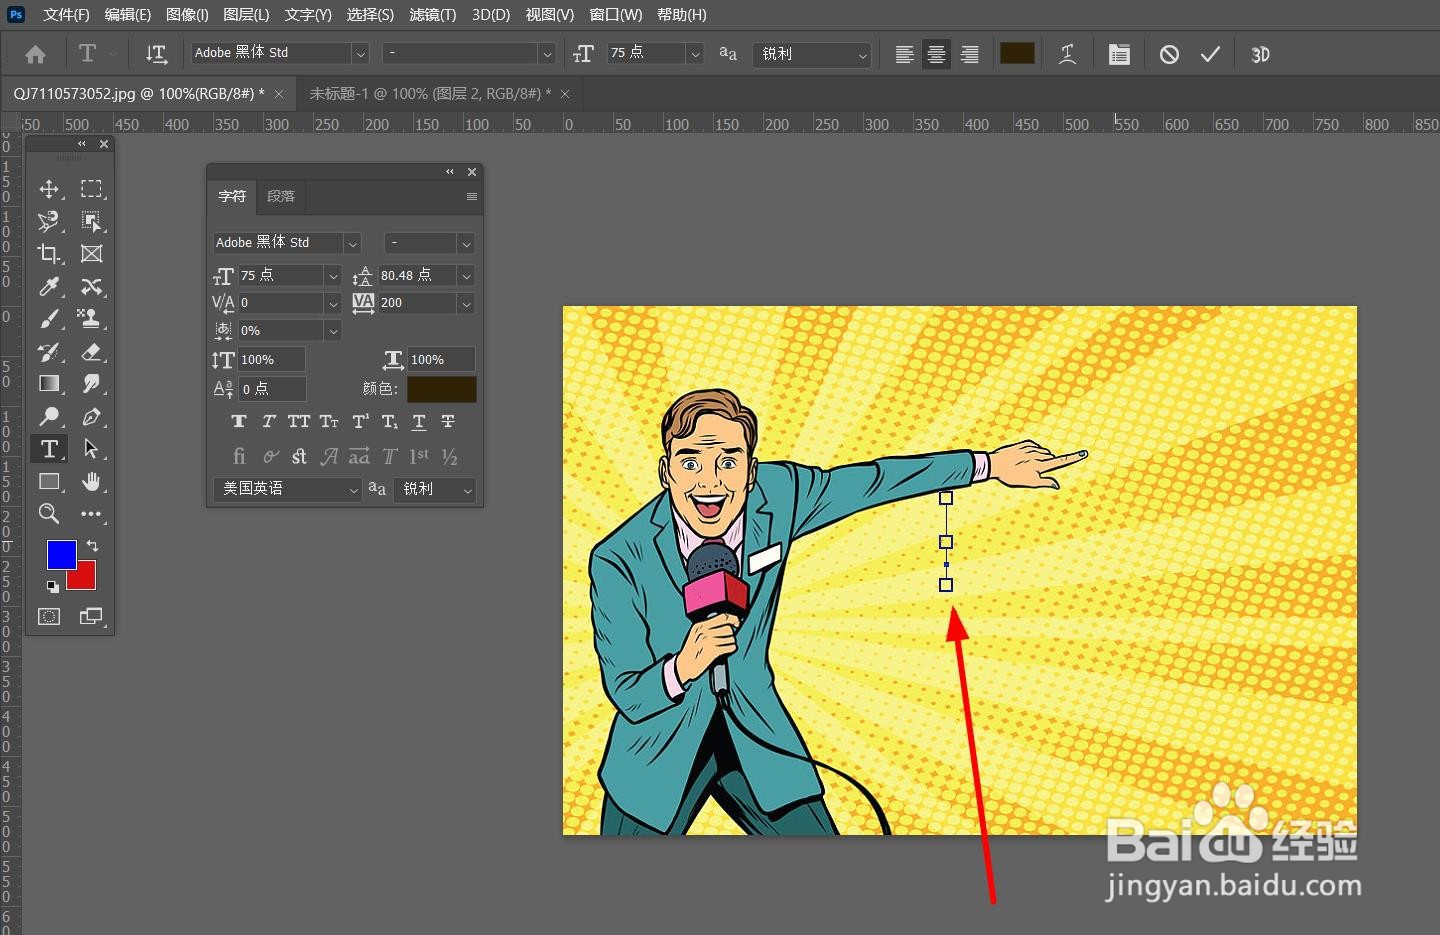
Task: Select the Object Selection tool
Action: pyautogui.click(x=91, y=221)
